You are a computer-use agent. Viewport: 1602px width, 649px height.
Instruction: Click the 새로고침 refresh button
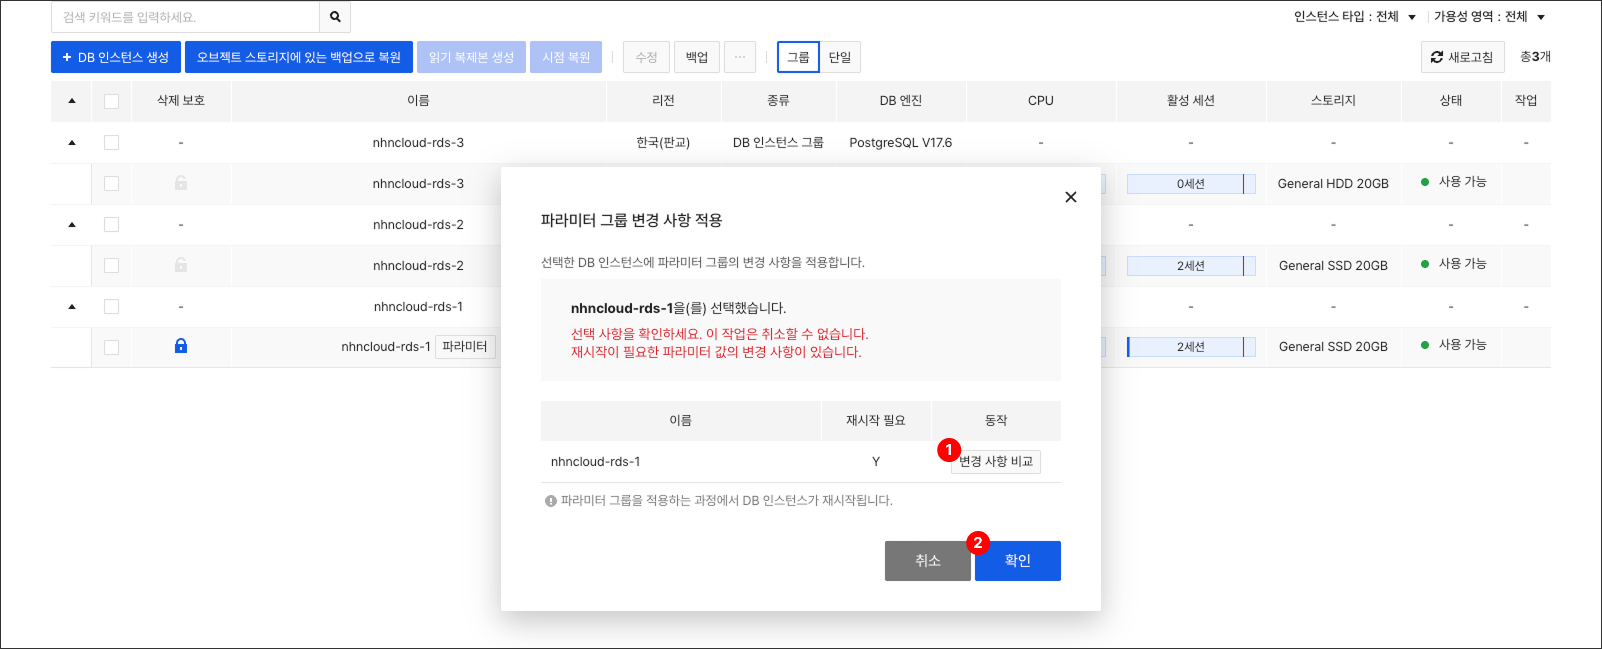click(x=1462, y=57)
